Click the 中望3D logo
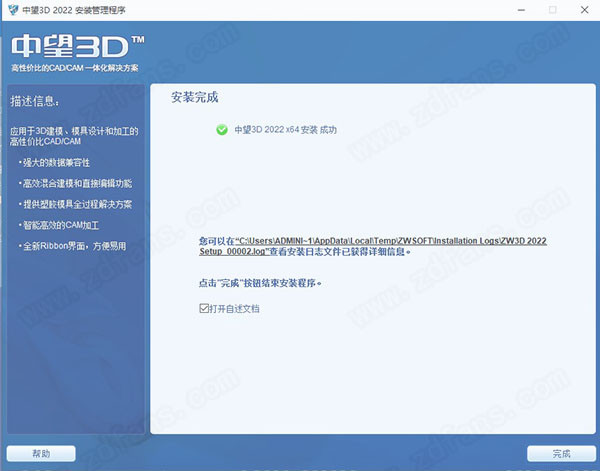Screen dimensions: 600x471 (x=77, y=47)
